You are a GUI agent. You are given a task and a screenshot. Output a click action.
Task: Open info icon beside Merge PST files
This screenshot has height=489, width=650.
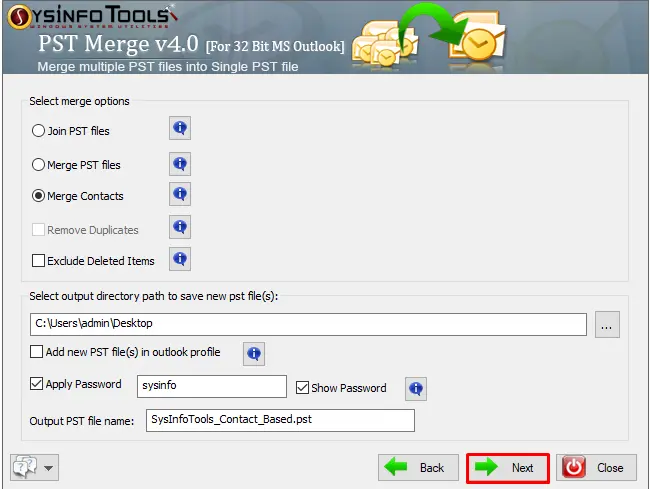pyautogui.click(x=180, y=164)
